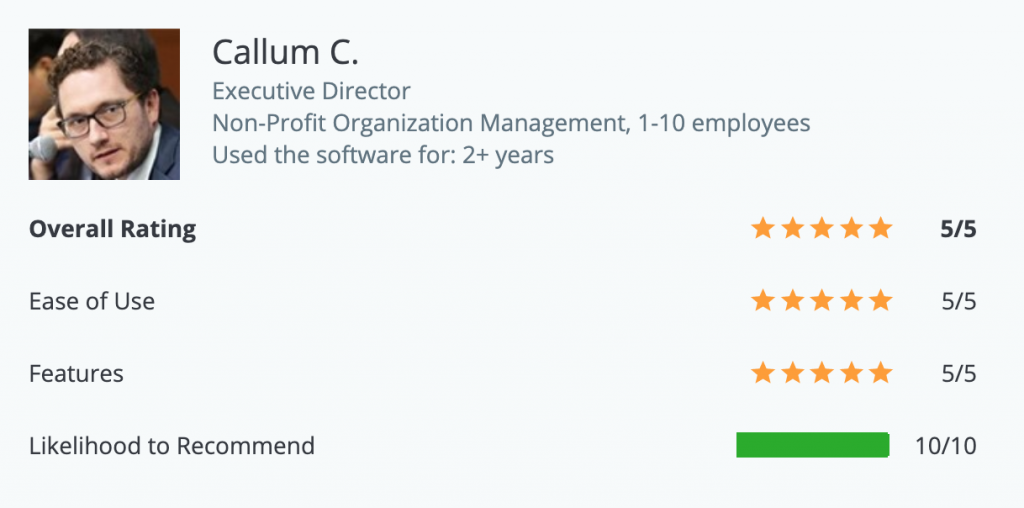Click the Used the software for line

click(383, 155)
